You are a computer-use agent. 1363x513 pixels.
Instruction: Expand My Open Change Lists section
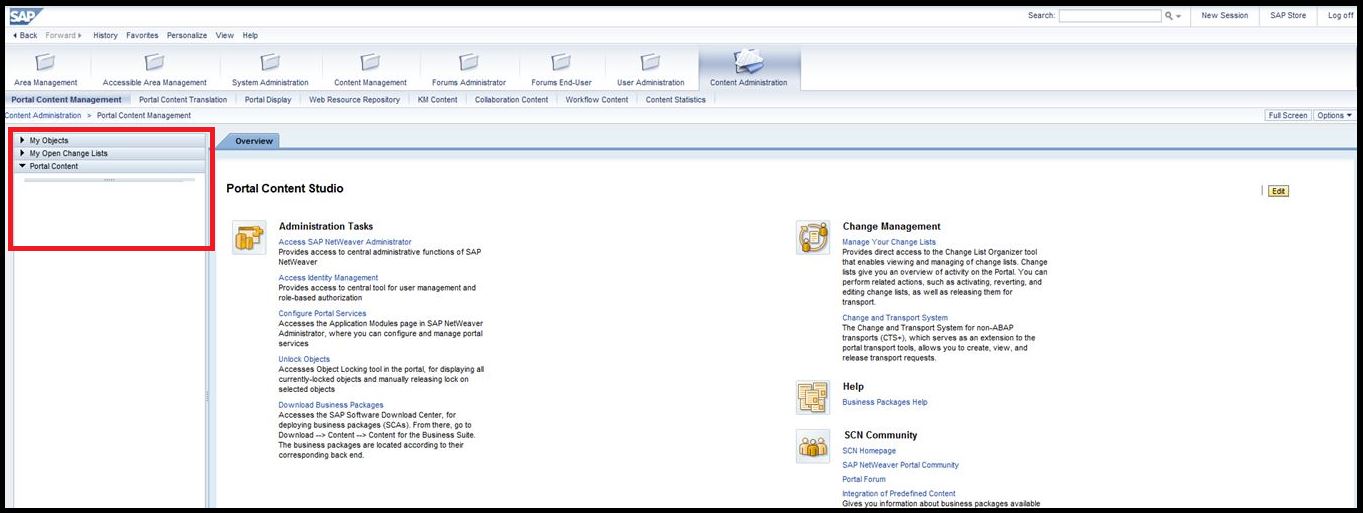[x=22, y=153]
